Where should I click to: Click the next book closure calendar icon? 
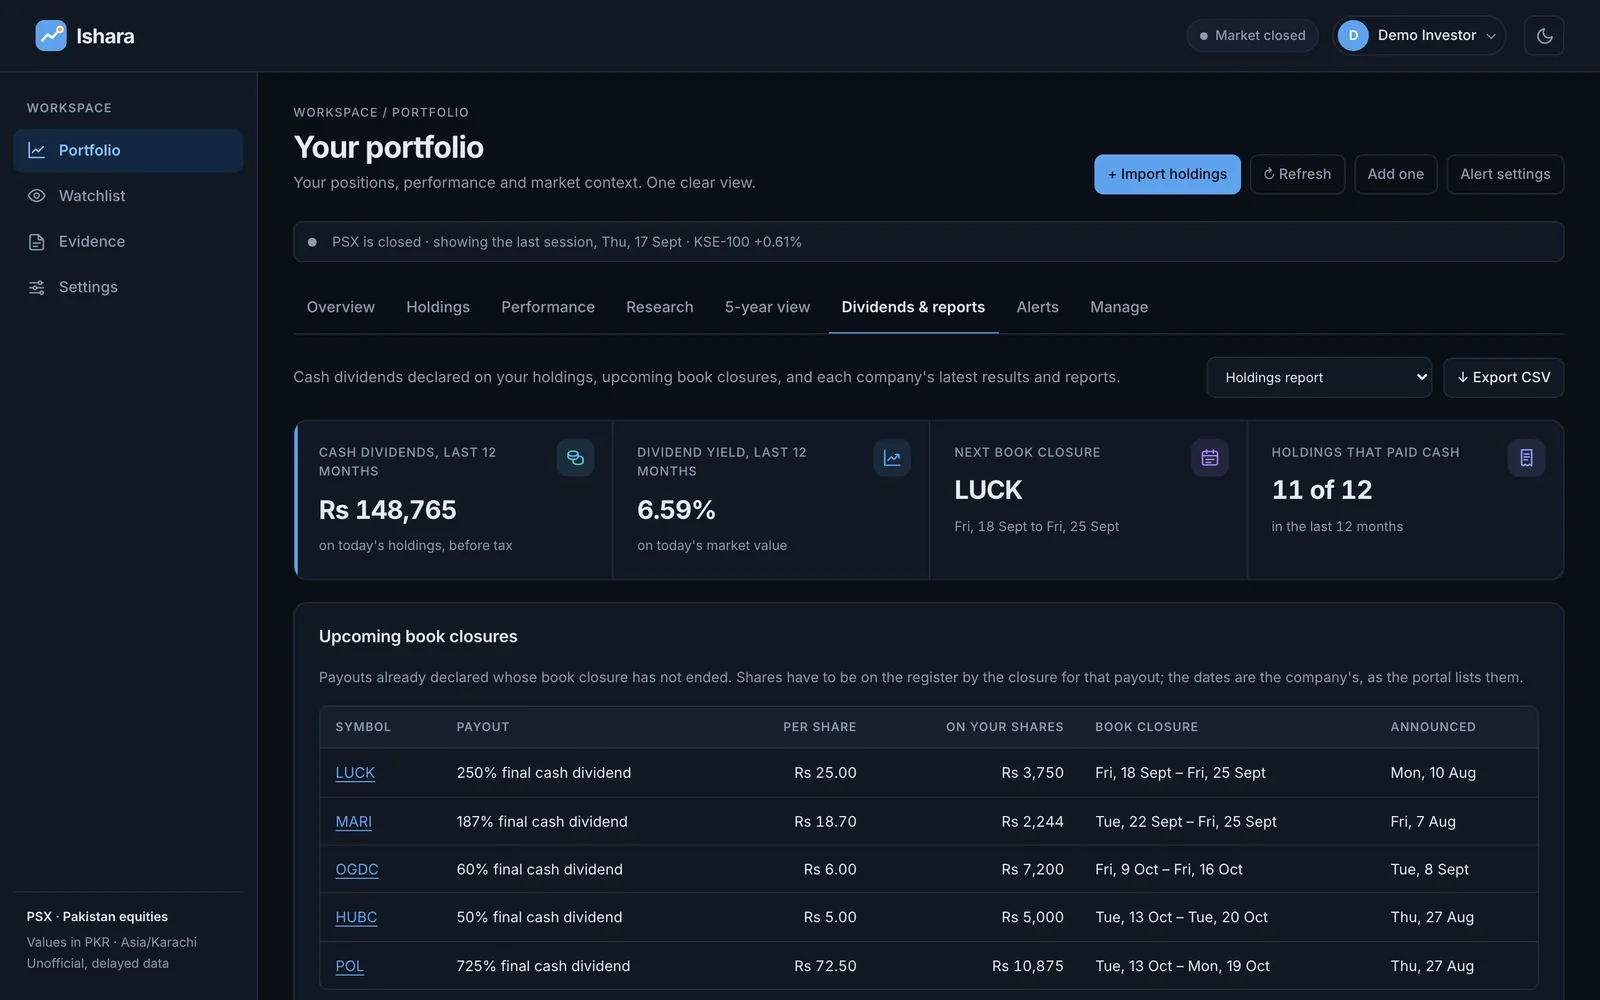pyautogui.click(x=1210, y=458)
